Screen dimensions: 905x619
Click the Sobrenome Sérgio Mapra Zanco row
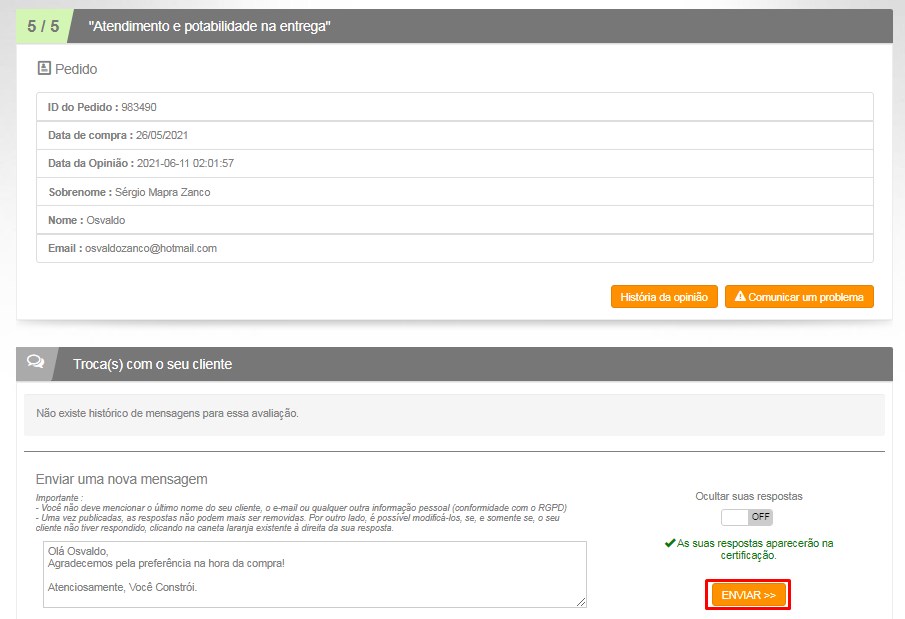point(454,192)
